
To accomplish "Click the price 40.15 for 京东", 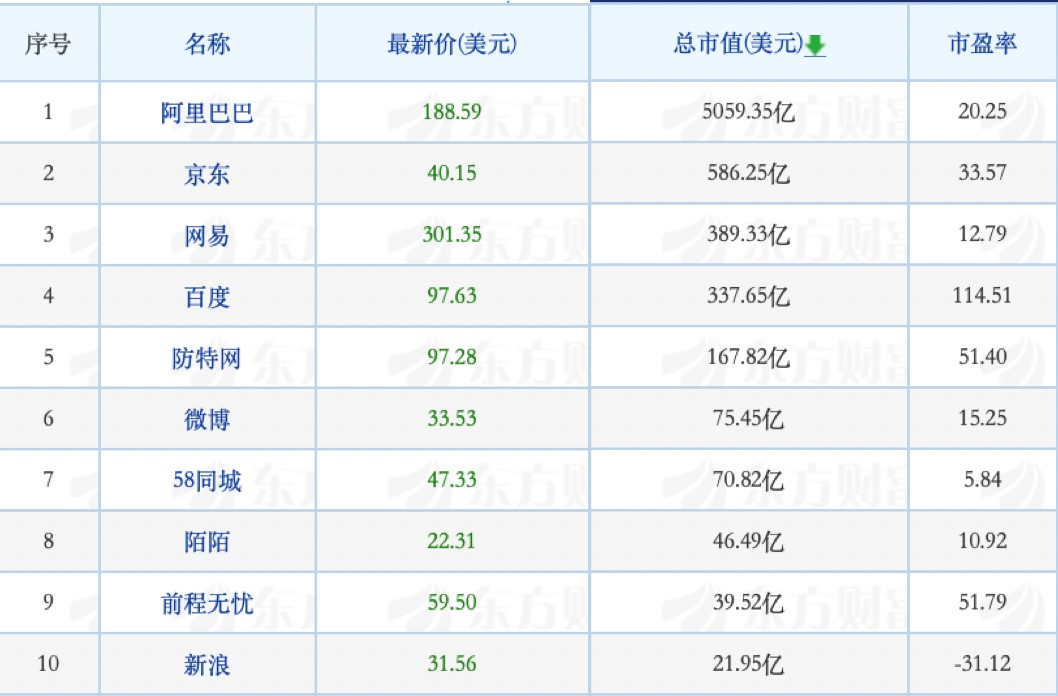I will click(452, 173).
